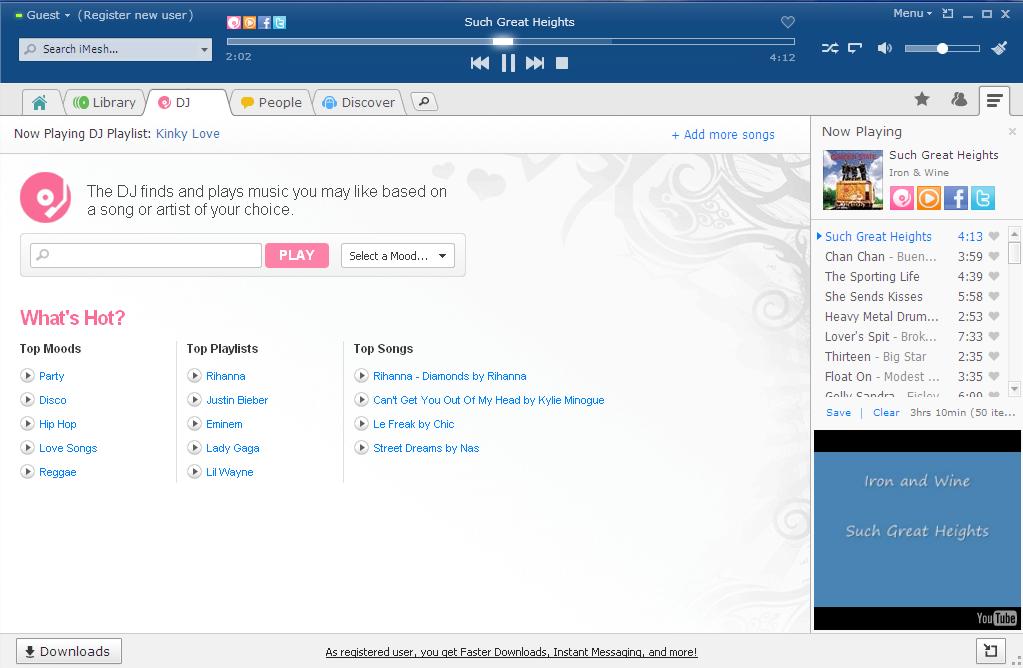Toggle shuffle playback
The width and height of the screenshot is (1023, 668).
click(x=830, y=48)
